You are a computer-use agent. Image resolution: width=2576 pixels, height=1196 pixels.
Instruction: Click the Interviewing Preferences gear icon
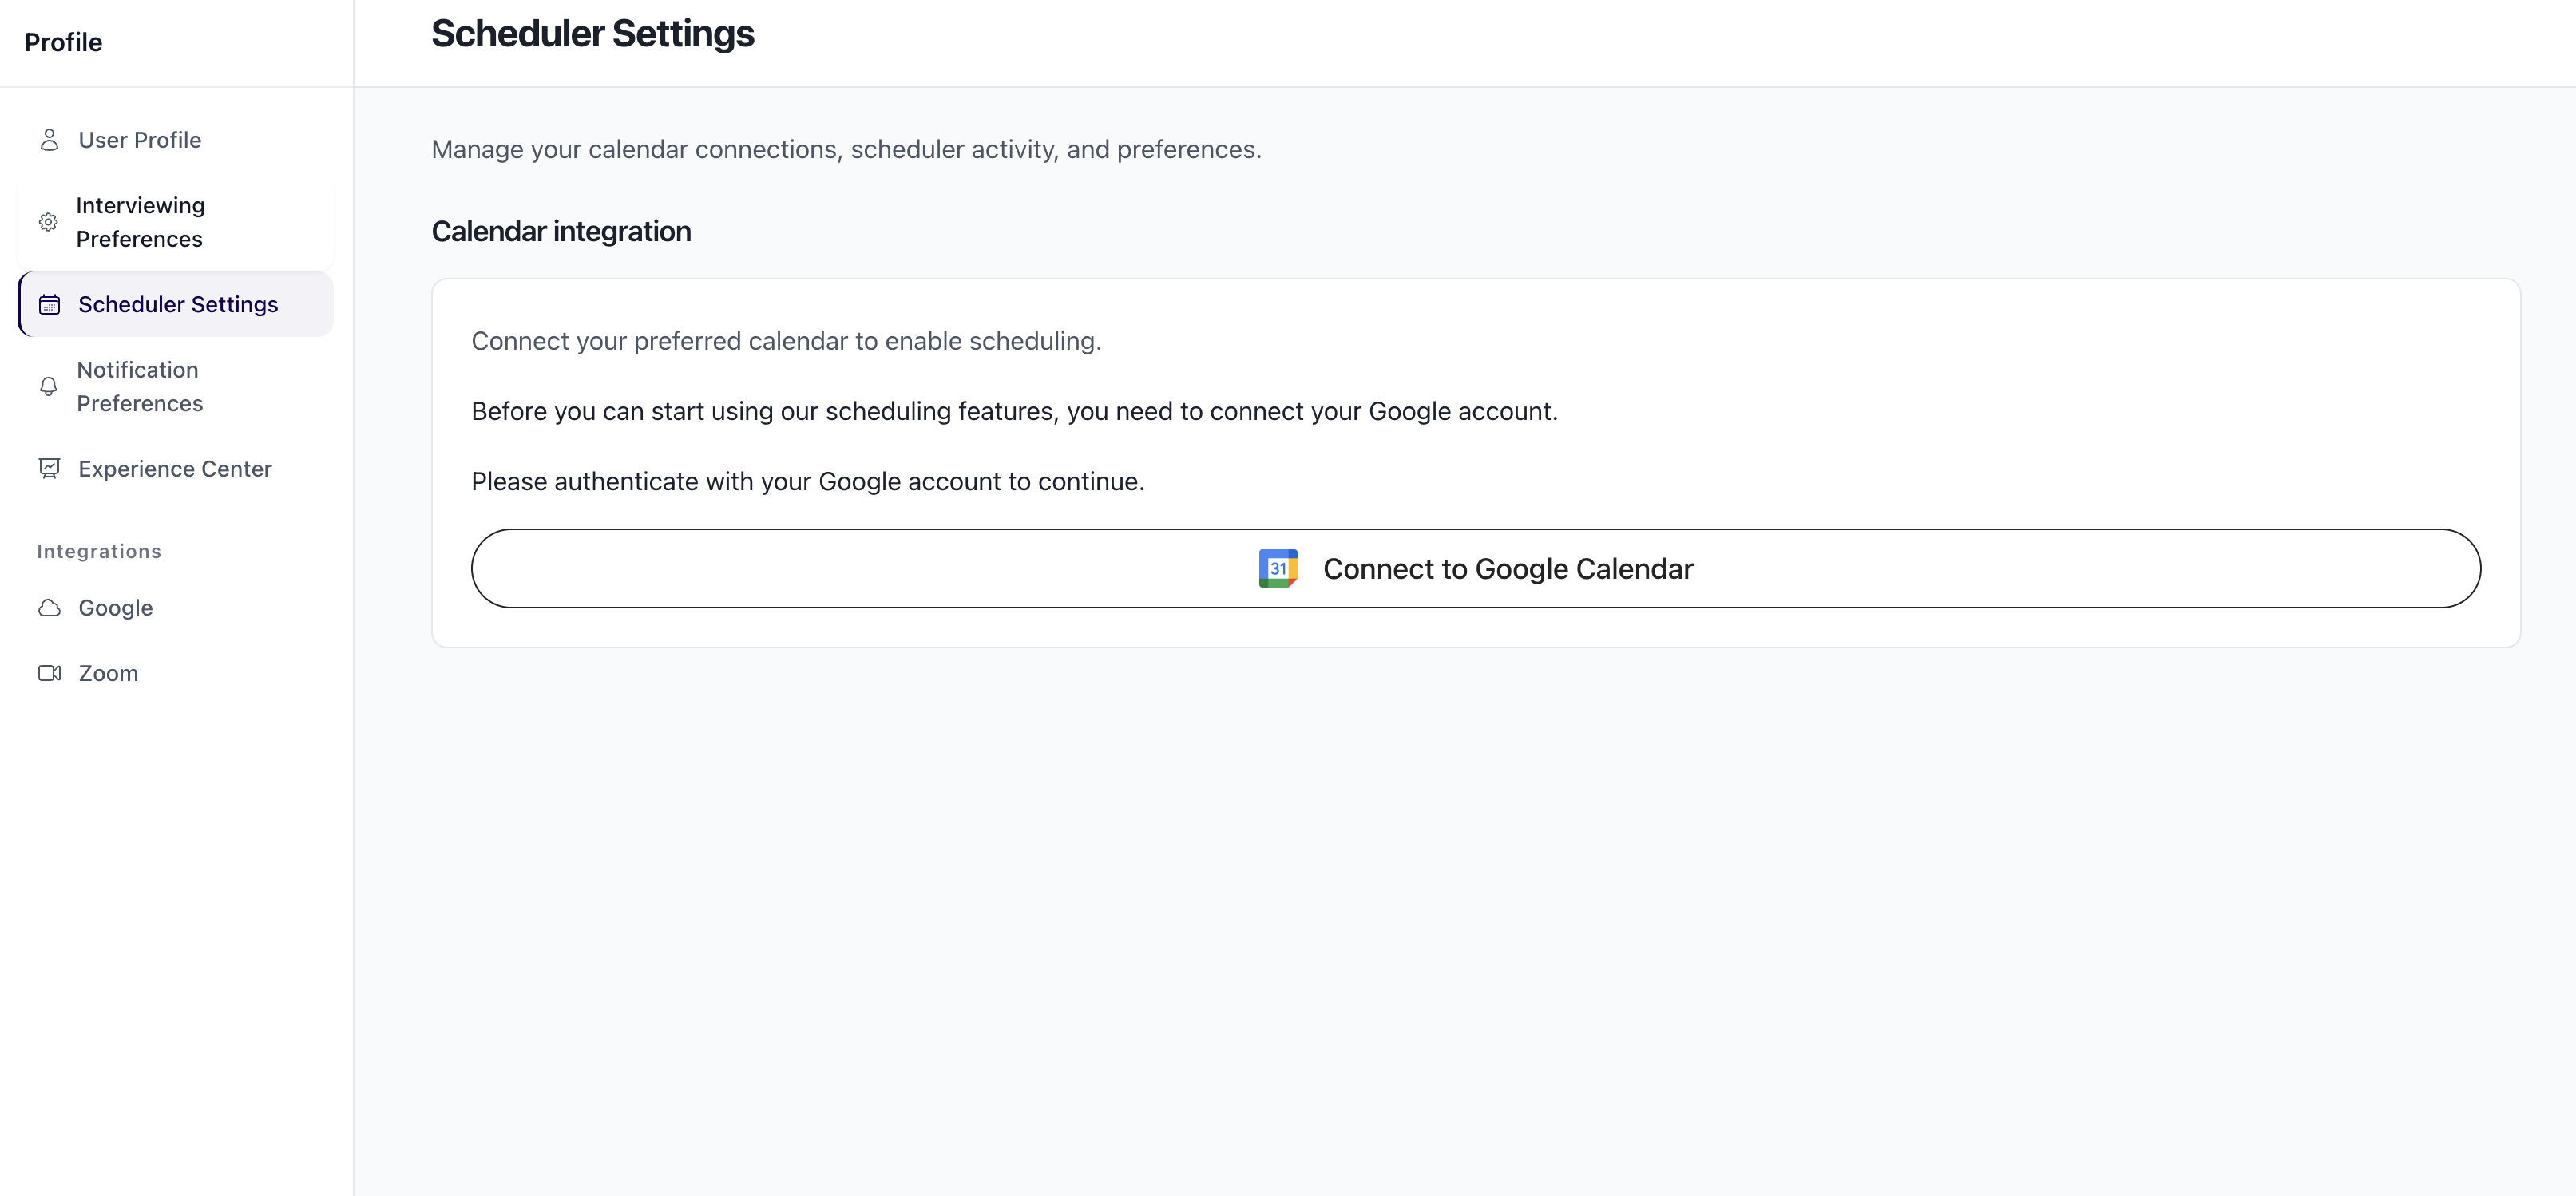point(48,222)
